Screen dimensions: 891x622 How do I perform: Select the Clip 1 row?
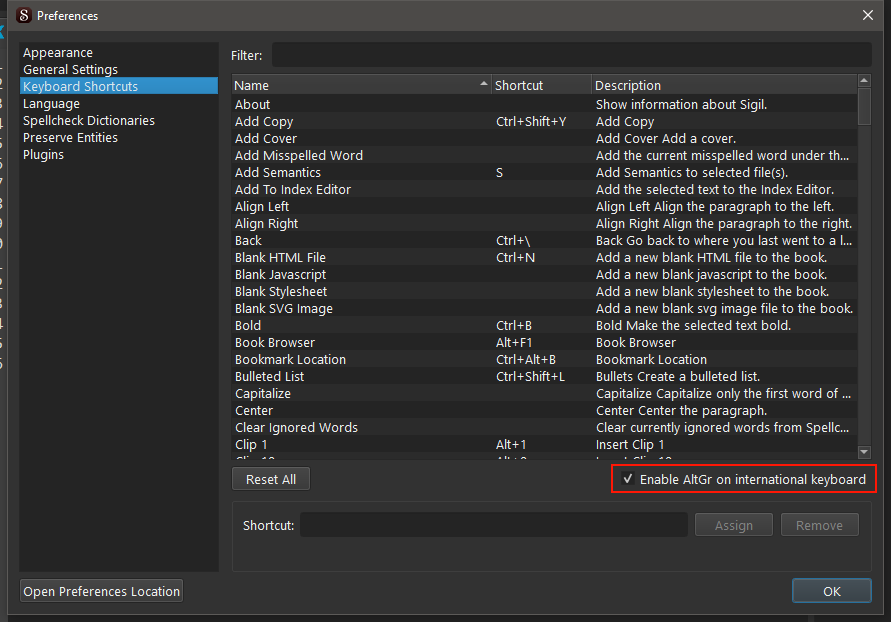click(544, 445)
